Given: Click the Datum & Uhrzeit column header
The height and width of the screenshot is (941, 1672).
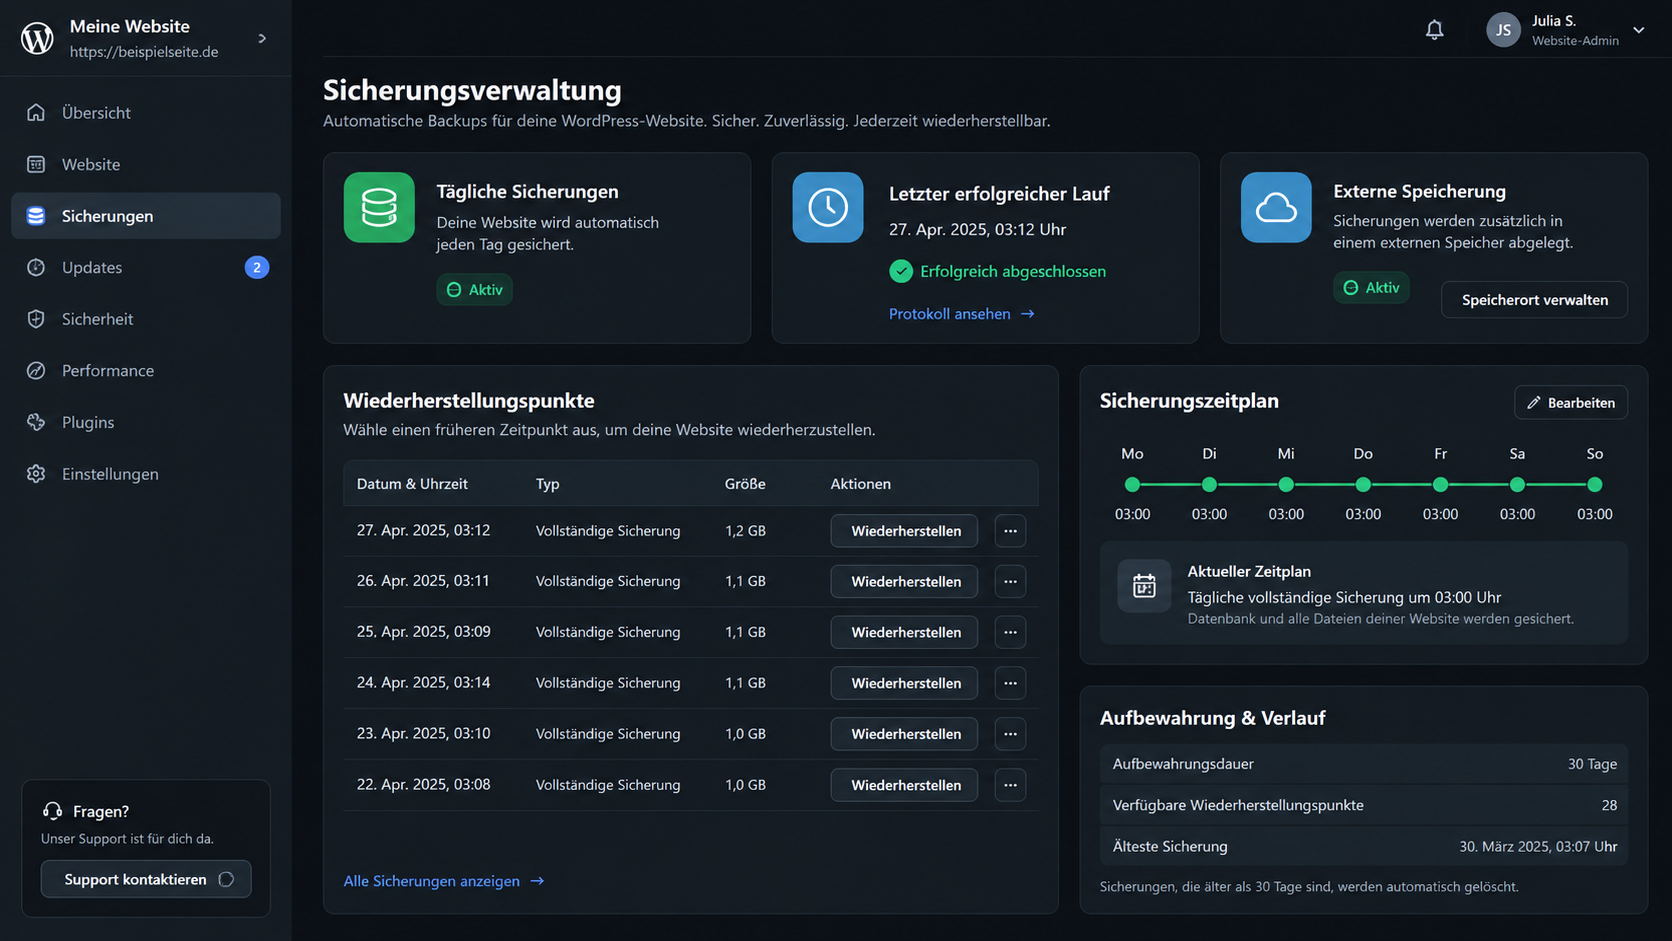Looking at the screenshot, I should [412, 484].
